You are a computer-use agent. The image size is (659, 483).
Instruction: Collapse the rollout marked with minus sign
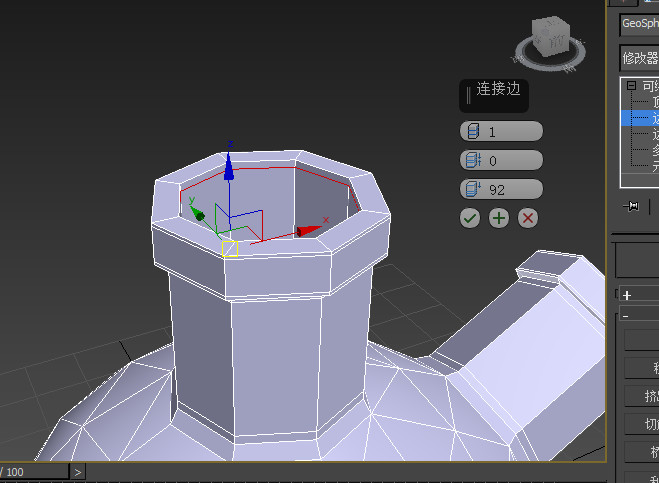[627, 315]
